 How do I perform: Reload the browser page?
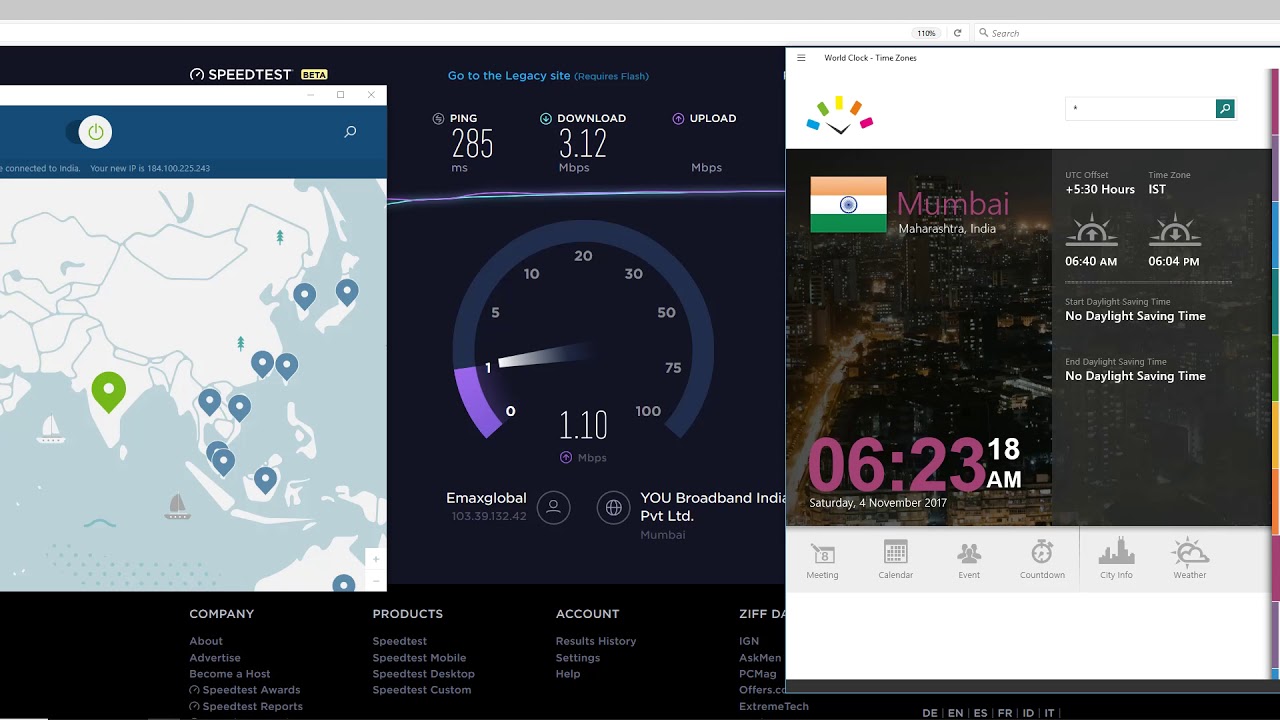(957, 33)
